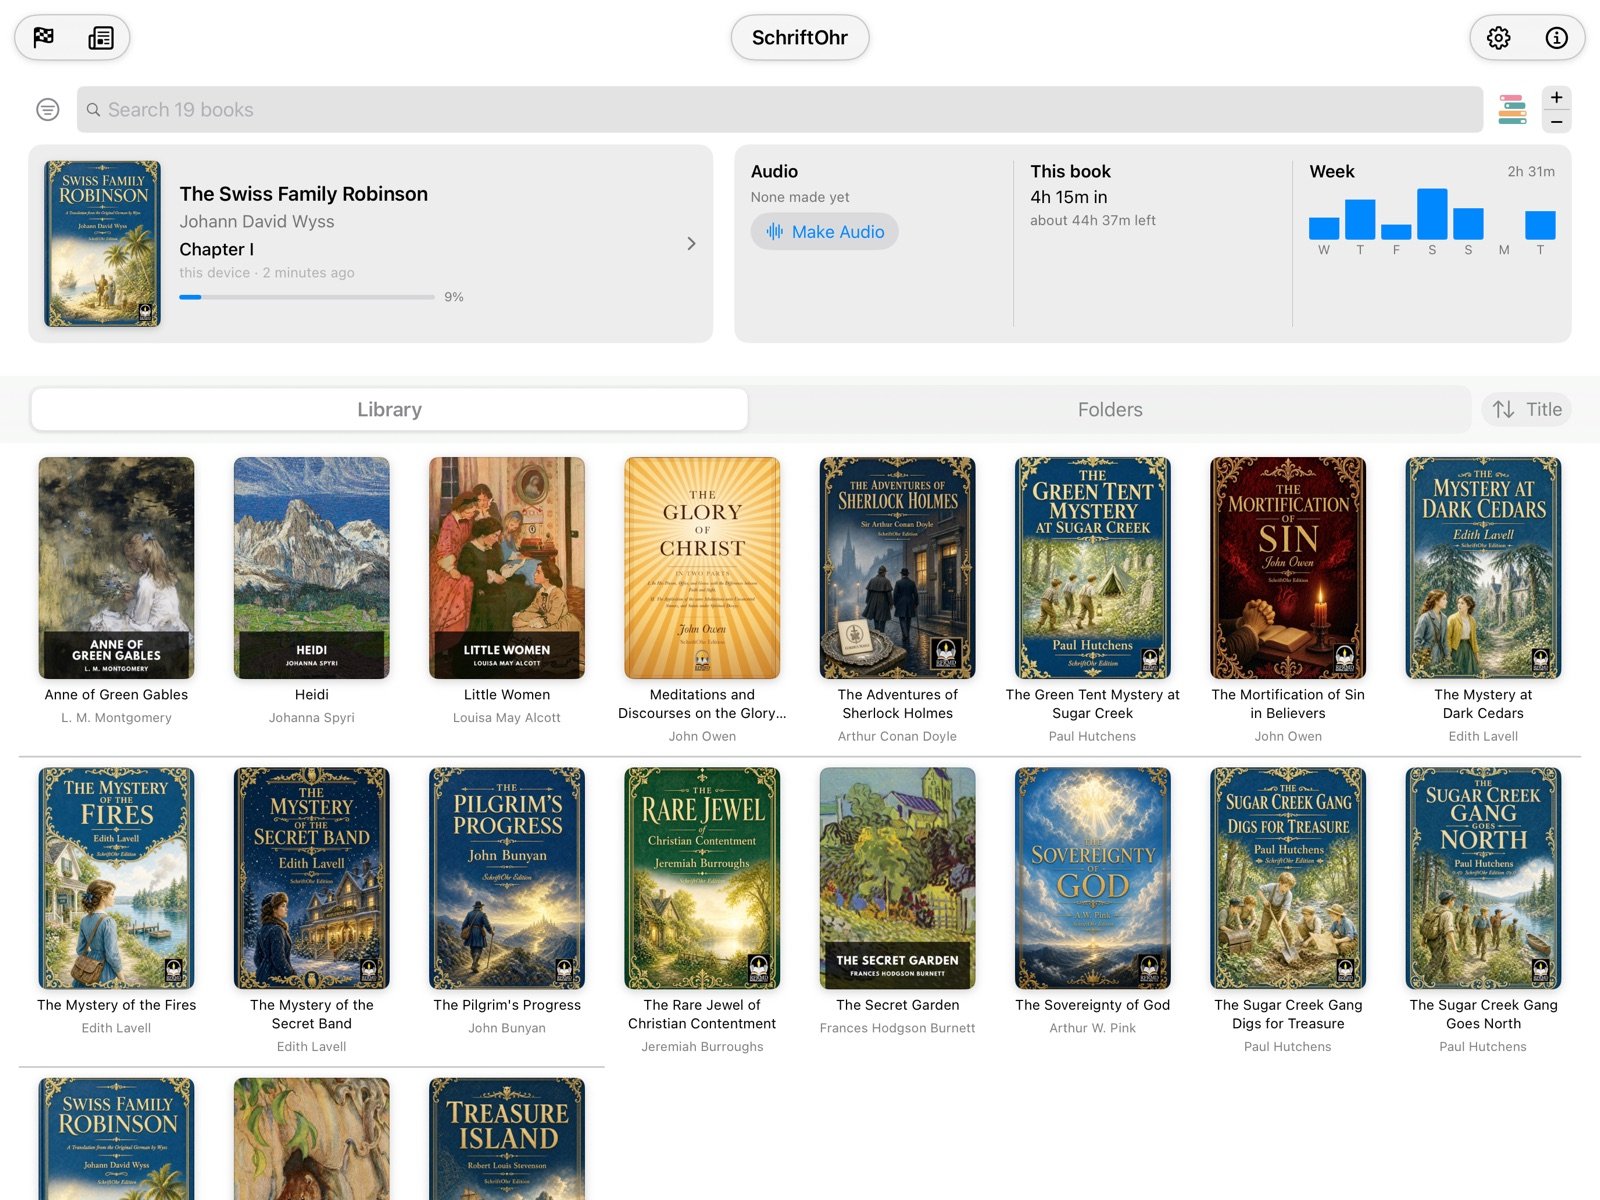Viewport: 1600px width, 1200px height.
Task: Switch to the Library tab
Action: tap(389, 410)
